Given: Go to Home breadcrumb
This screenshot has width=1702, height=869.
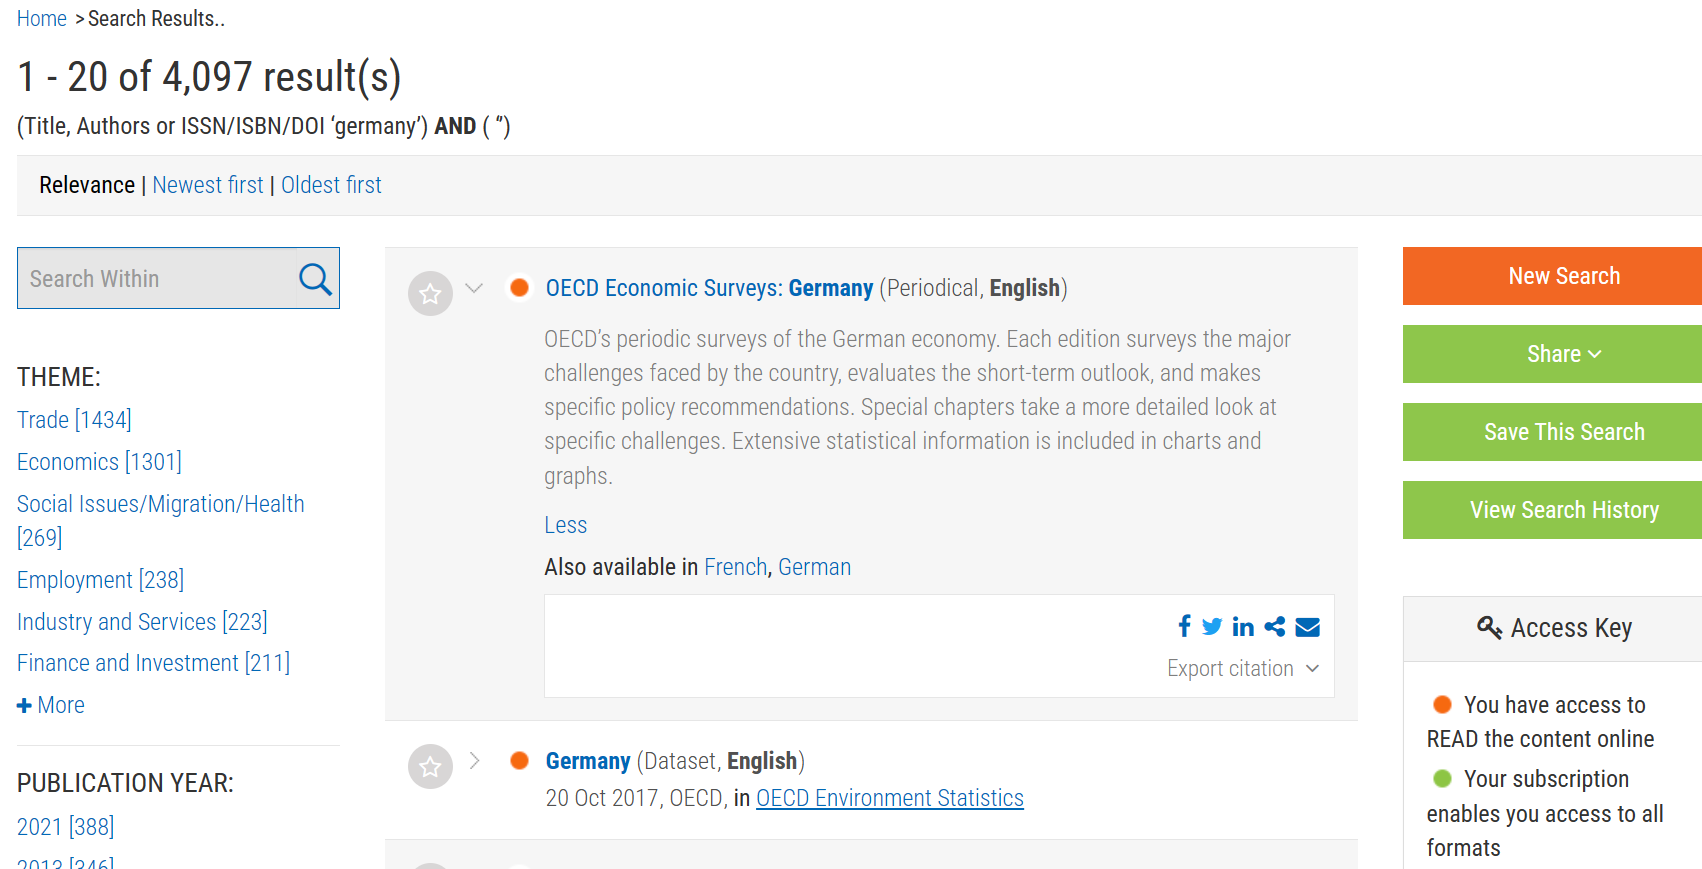Looking at the screenshot, I should pos(41,19).
